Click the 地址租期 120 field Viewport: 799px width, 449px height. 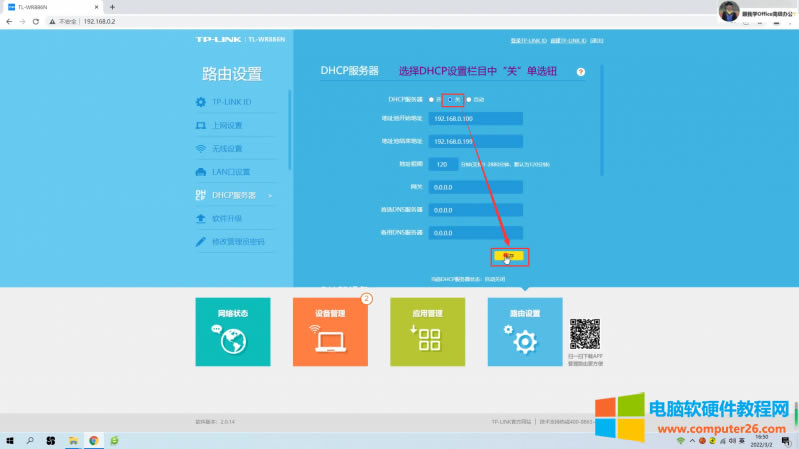point(443,164)
